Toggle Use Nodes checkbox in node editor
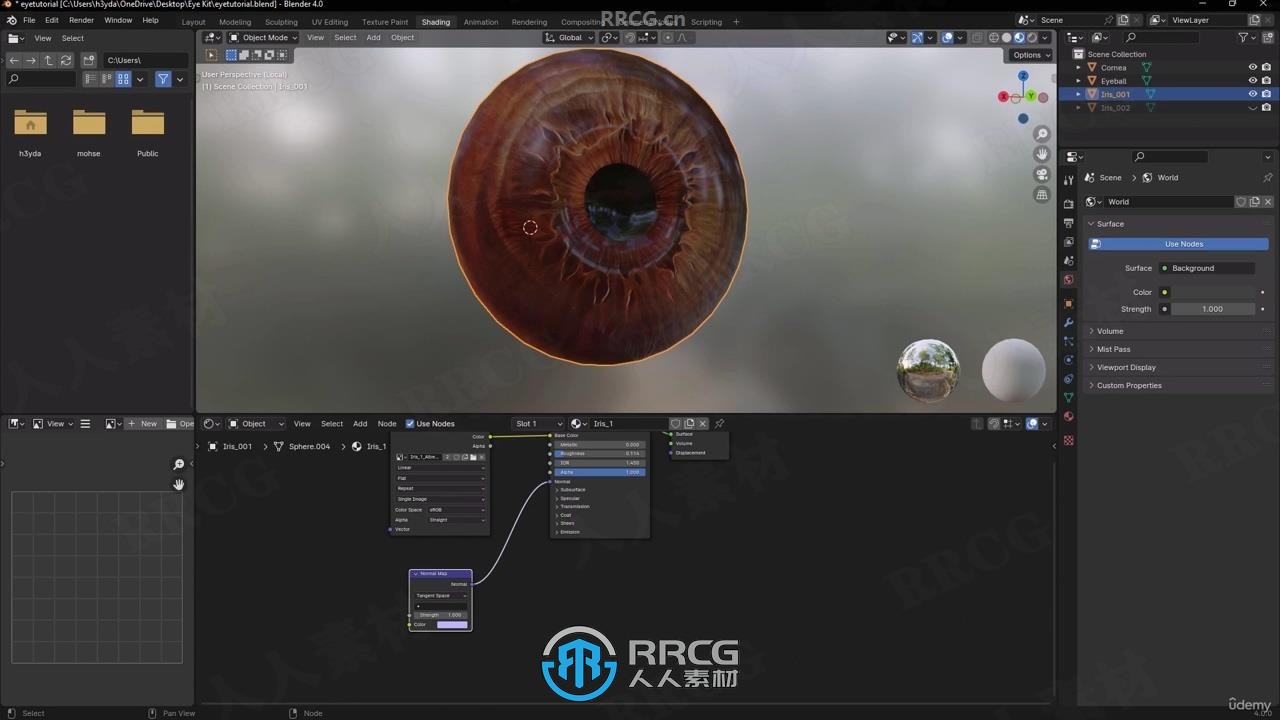The image size is (1280, 720). click(x=410, y=424)
